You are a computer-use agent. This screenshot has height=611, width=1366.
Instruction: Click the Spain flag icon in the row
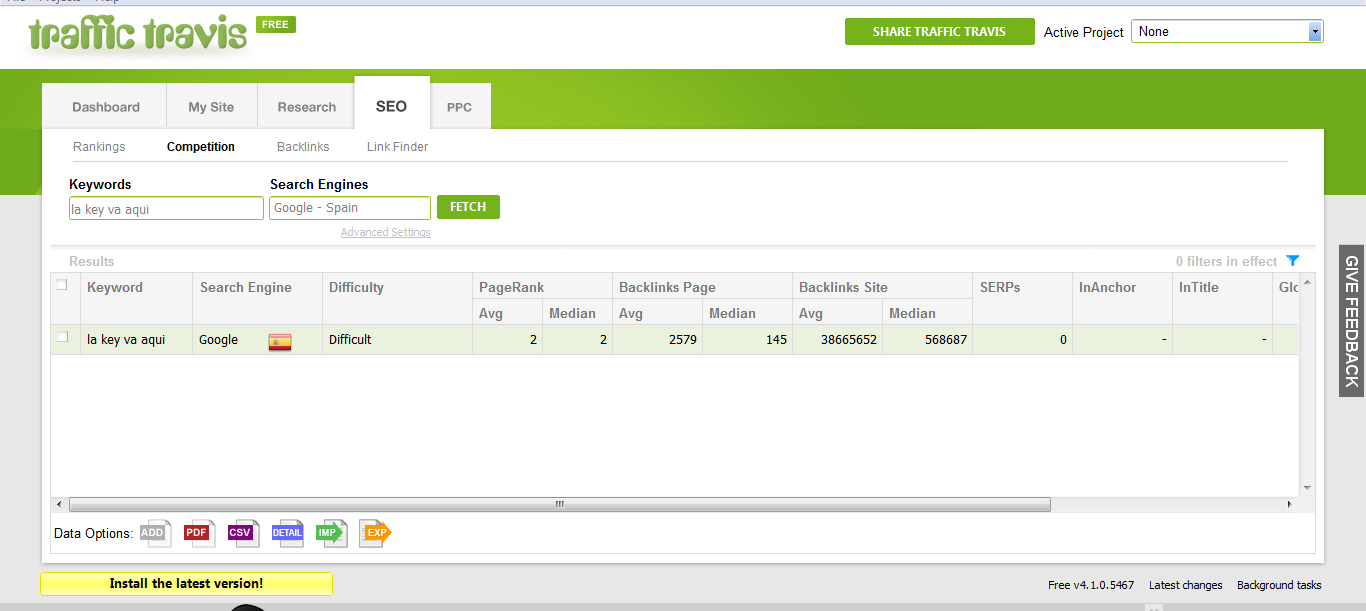click(280, 341)
